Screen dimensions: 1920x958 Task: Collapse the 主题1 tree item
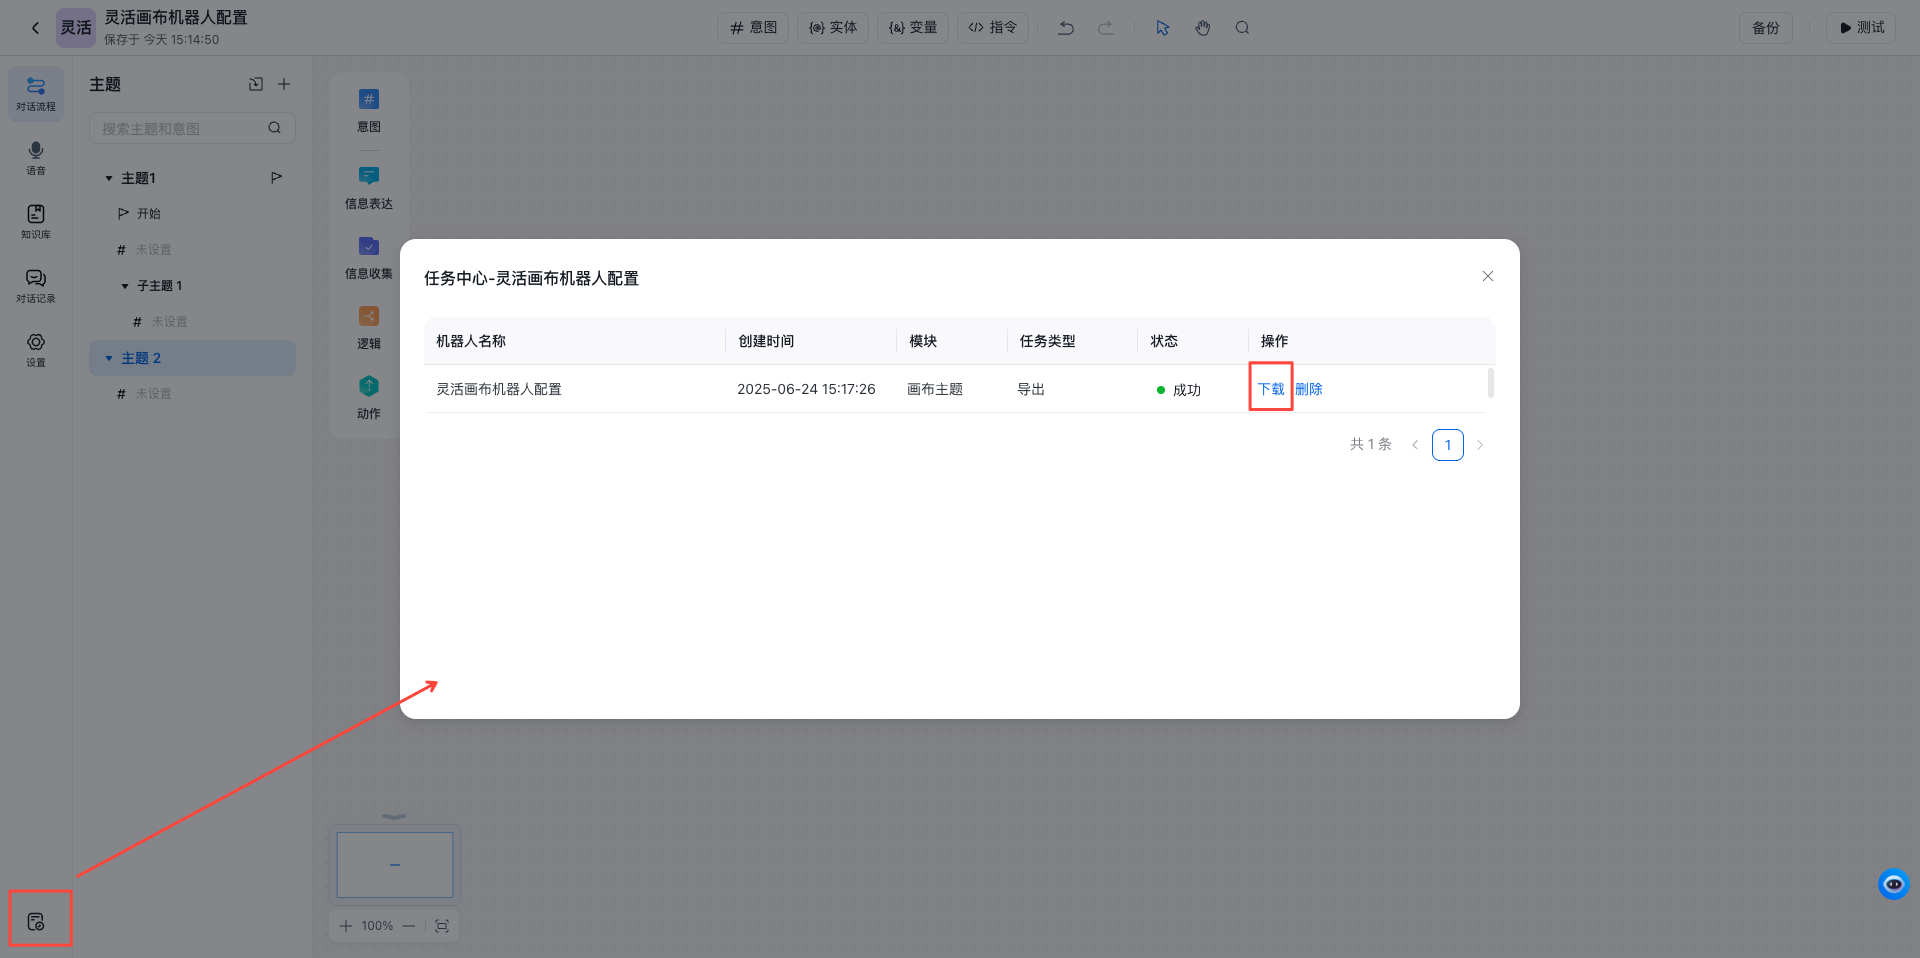(x=110, y=177)
